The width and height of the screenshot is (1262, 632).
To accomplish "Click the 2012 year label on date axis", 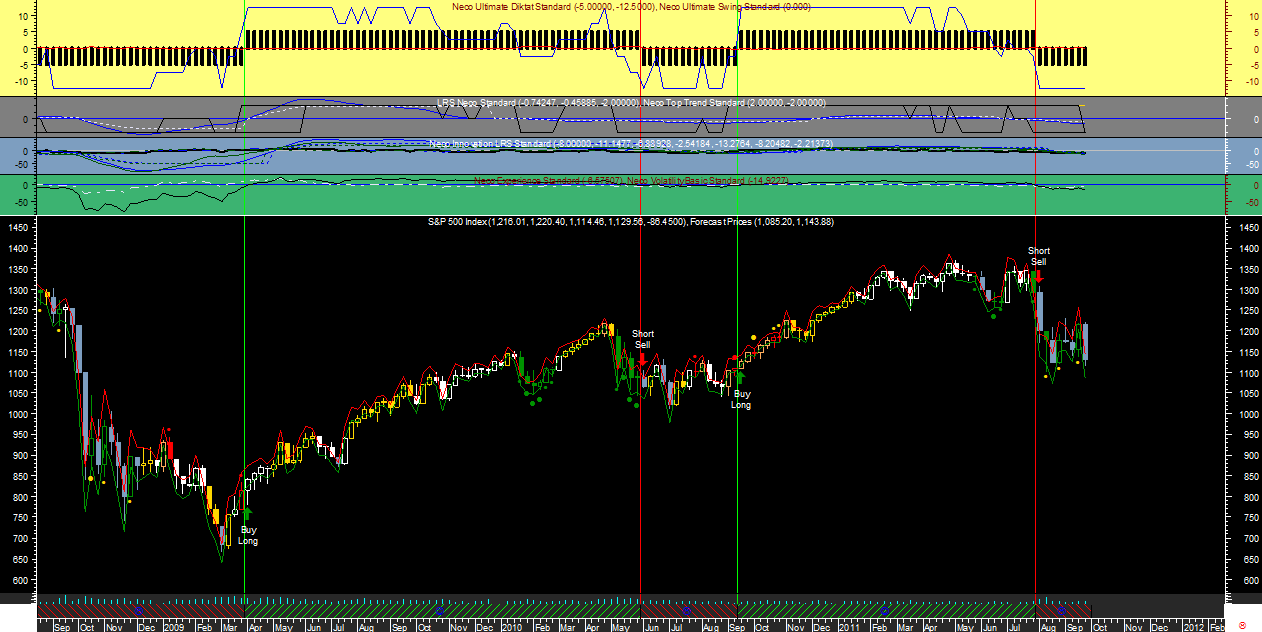I will click(x=1194, y=626).
